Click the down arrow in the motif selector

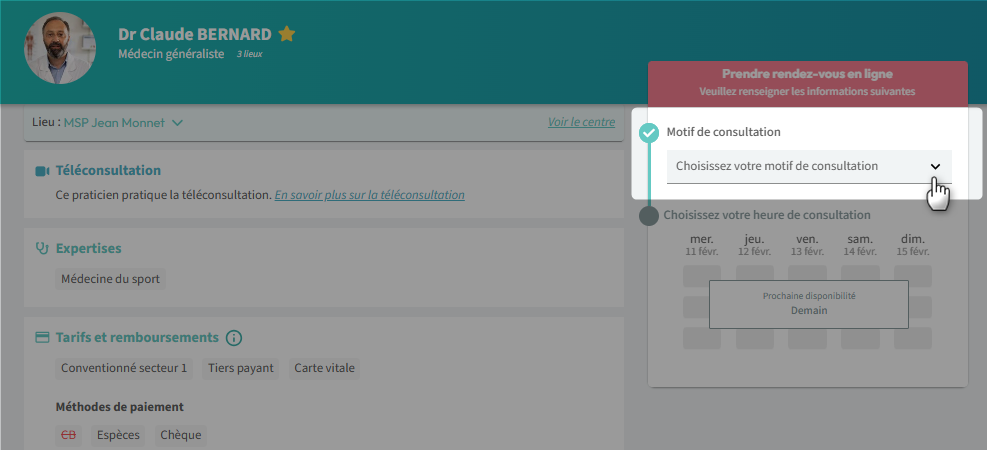(935, 166)
